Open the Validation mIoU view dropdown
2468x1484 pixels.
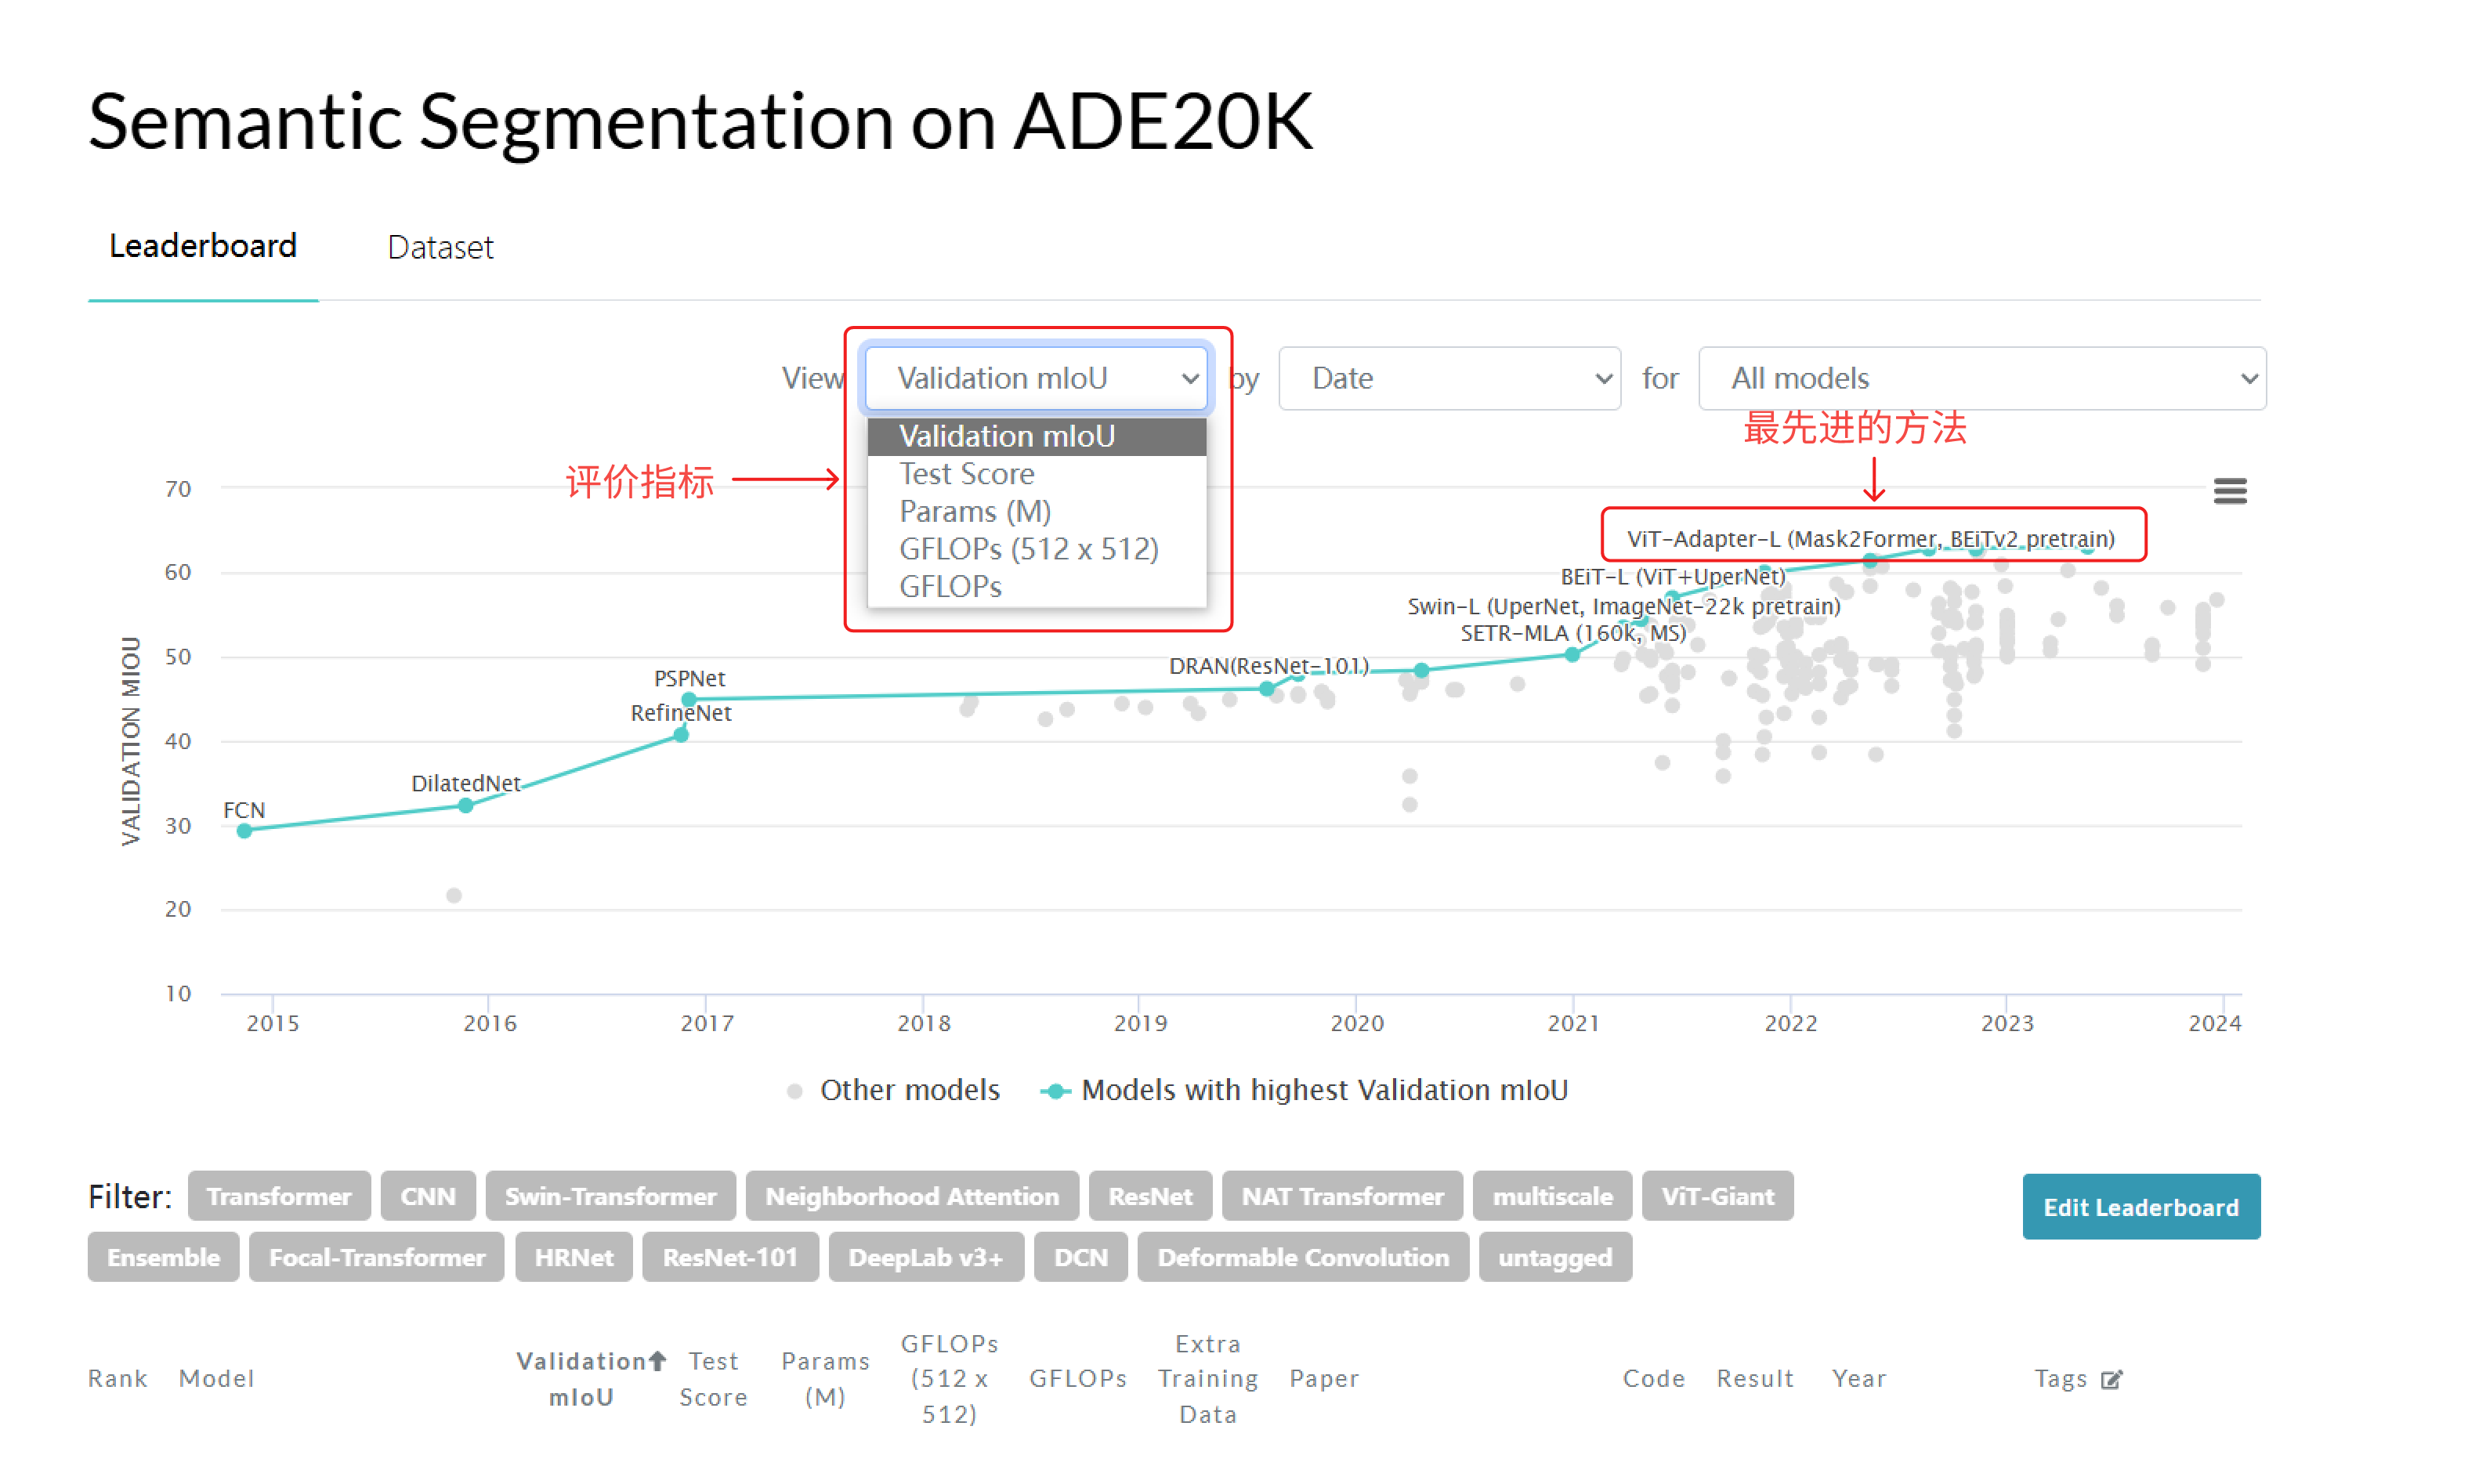pyautogui.click(x=1037, y=379)
